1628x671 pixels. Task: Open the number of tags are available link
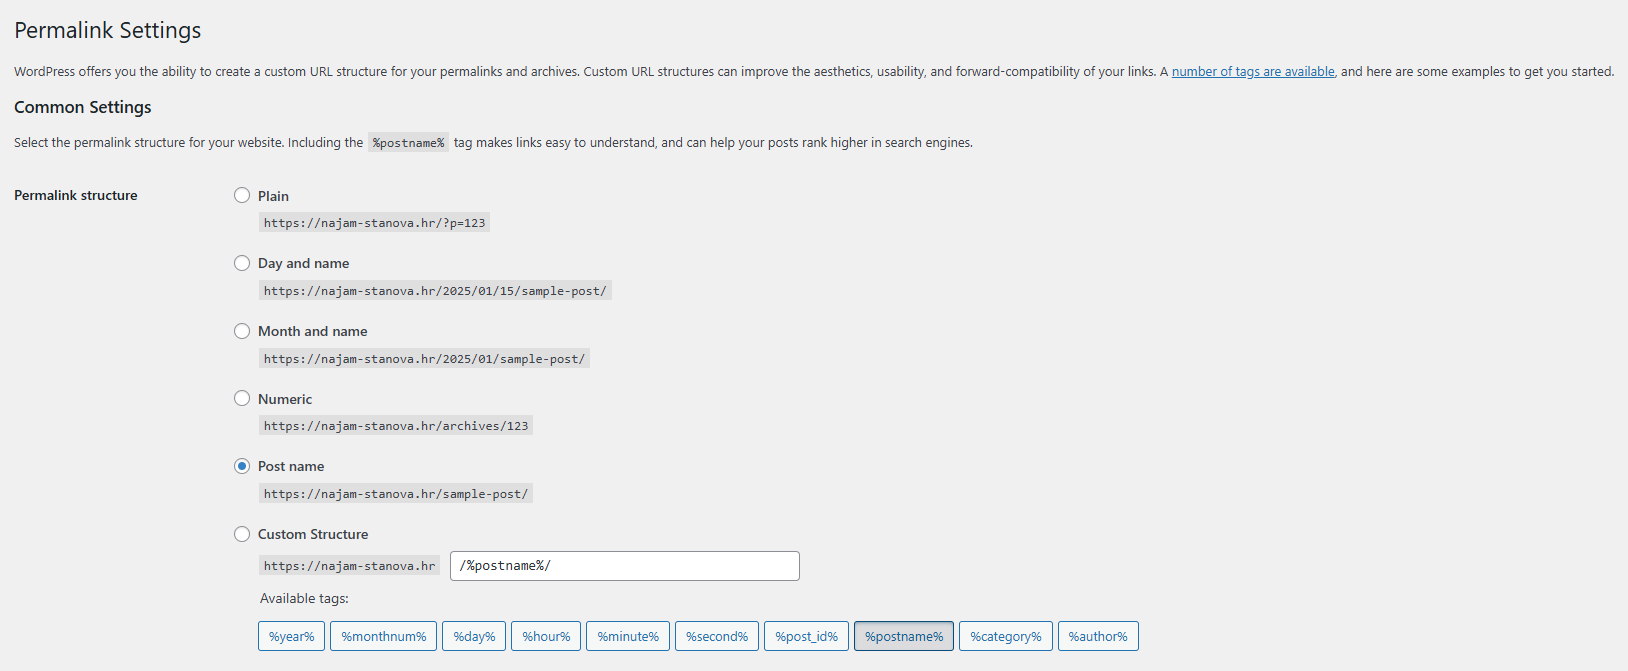(1253, 71)
